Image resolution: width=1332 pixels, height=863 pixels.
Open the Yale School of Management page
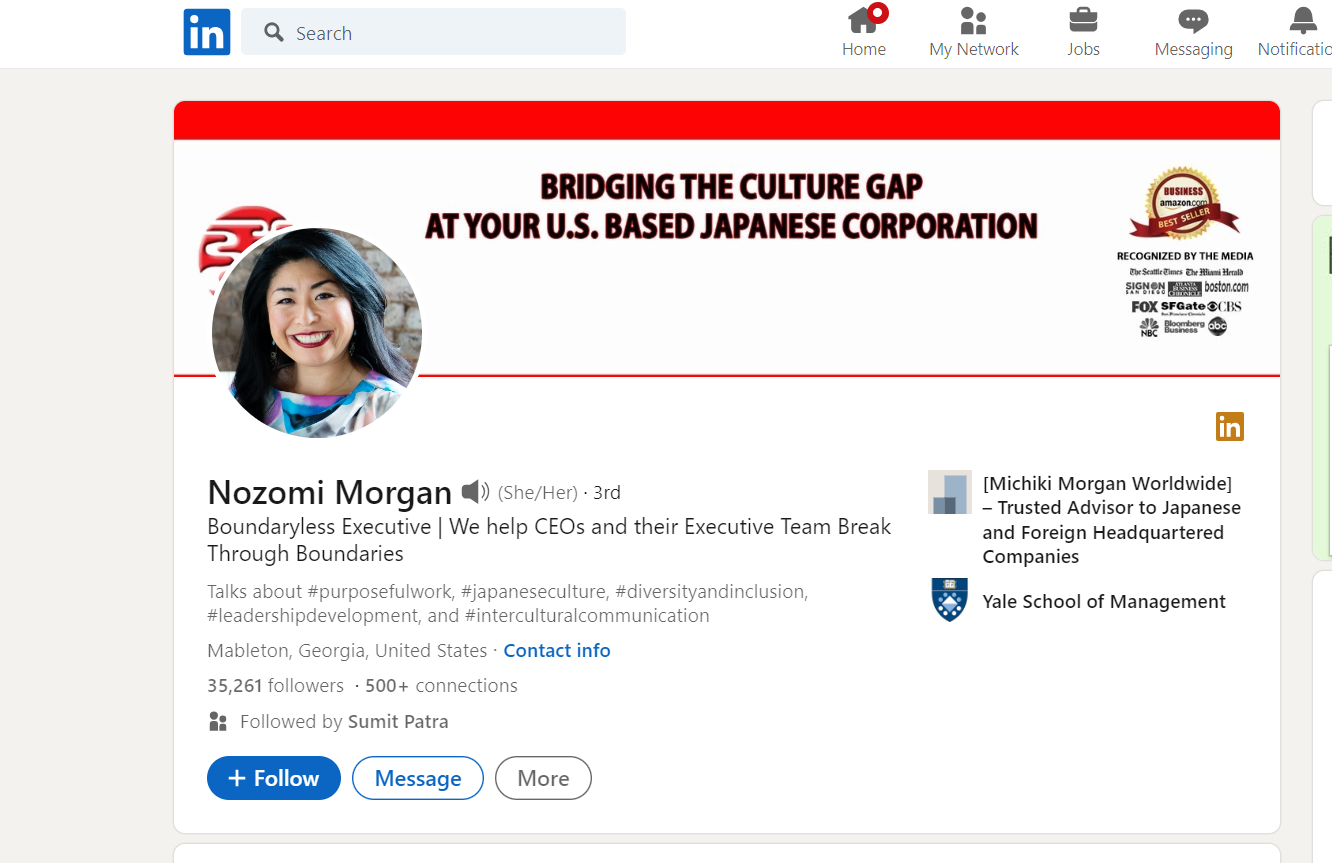pyautogui.click(x=1104, y=601)
